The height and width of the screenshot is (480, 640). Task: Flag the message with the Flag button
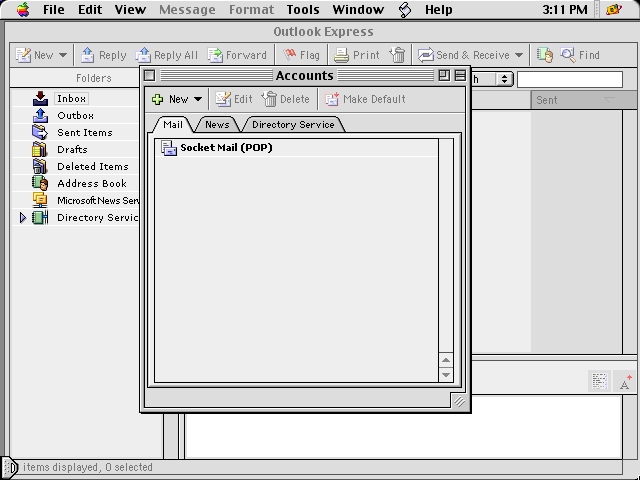point(302,55)
